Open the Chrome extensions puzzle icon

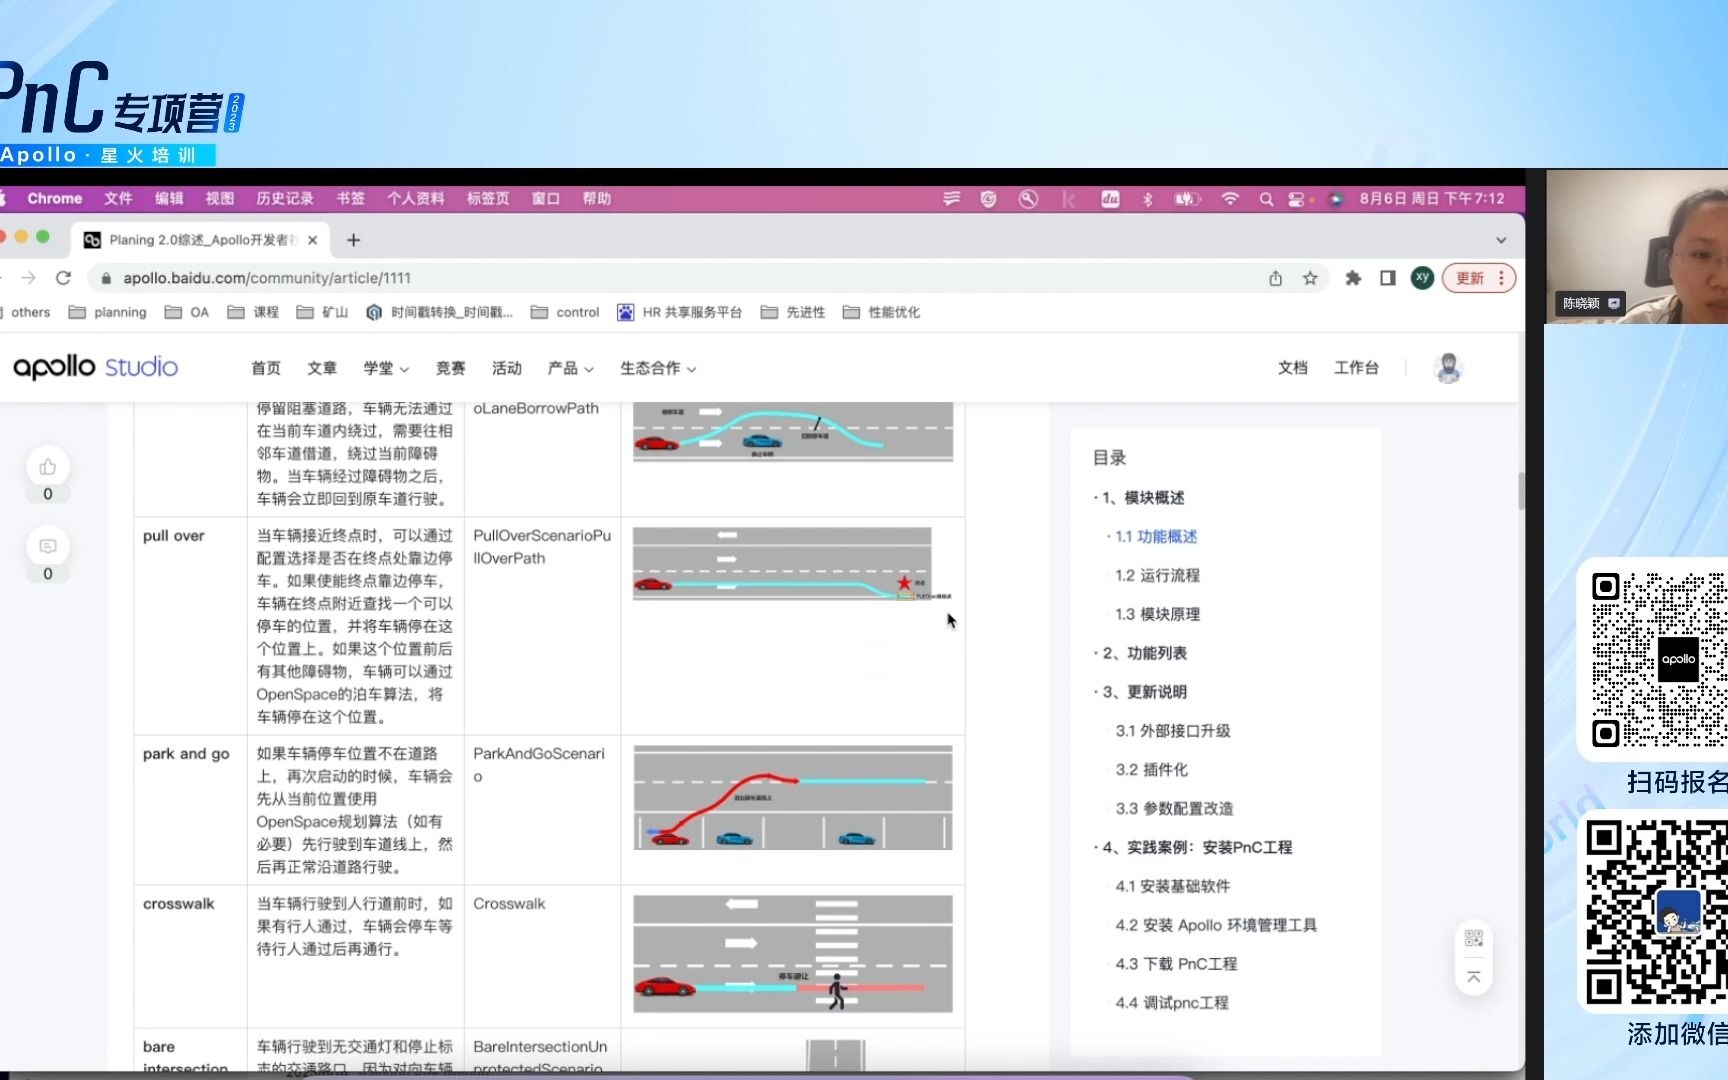point(1353,278)
